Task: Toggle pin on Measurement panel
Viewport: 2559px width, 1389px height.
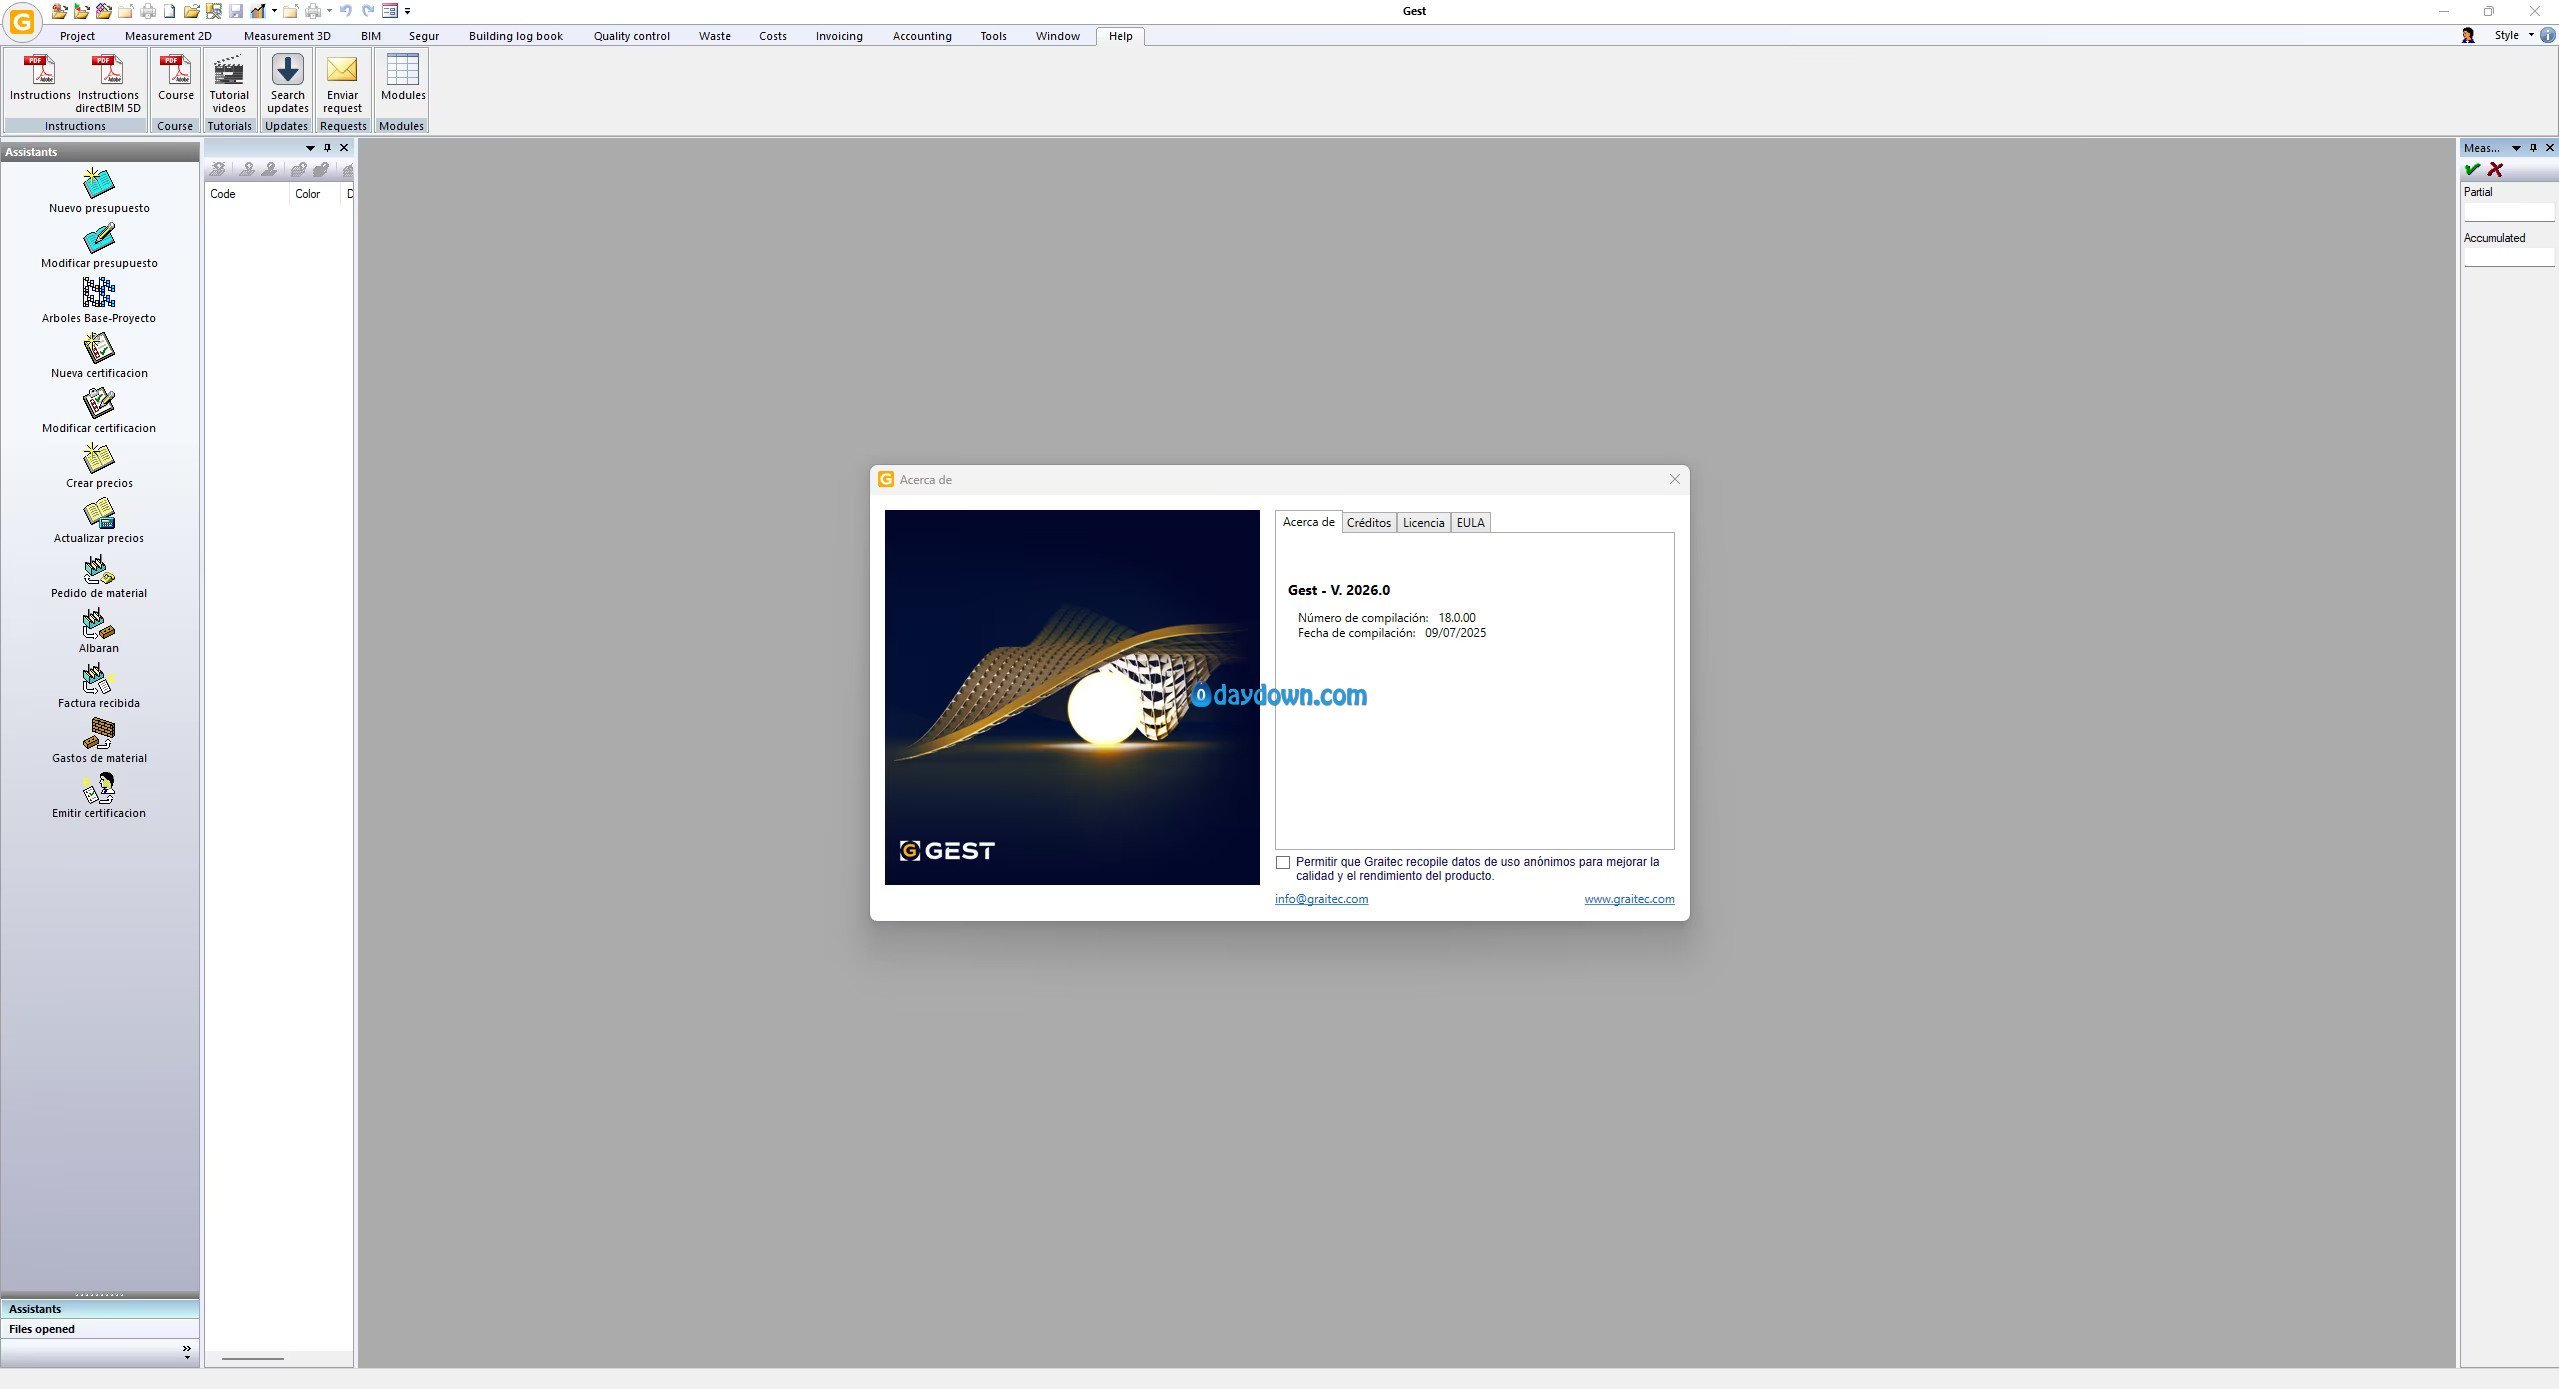Action: (2533, 148)
